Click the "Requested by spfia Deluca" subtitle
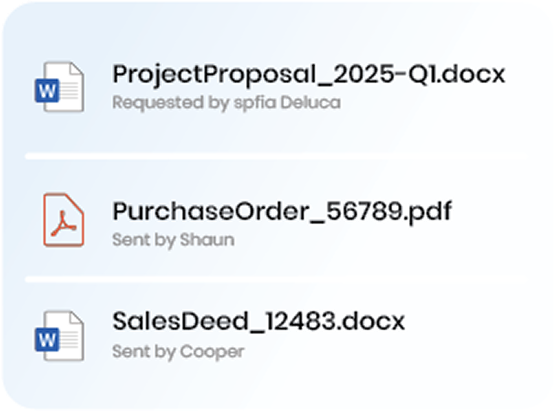 [x=227, y=103]
